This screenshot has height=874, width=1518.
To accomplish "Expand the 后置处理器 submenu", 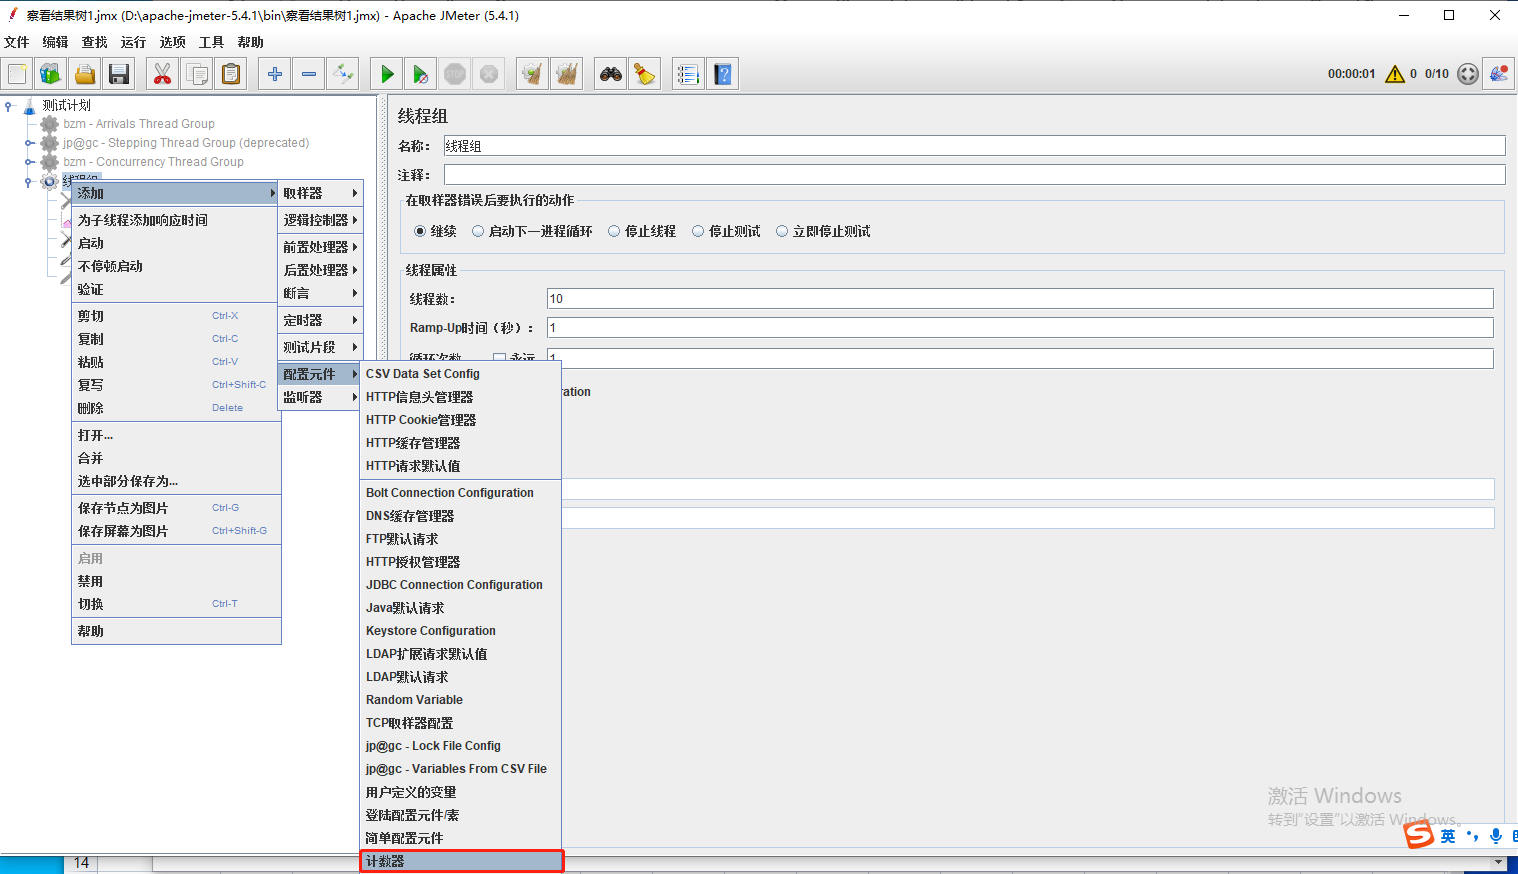I will pyautogui.click(x=320, y=270).
